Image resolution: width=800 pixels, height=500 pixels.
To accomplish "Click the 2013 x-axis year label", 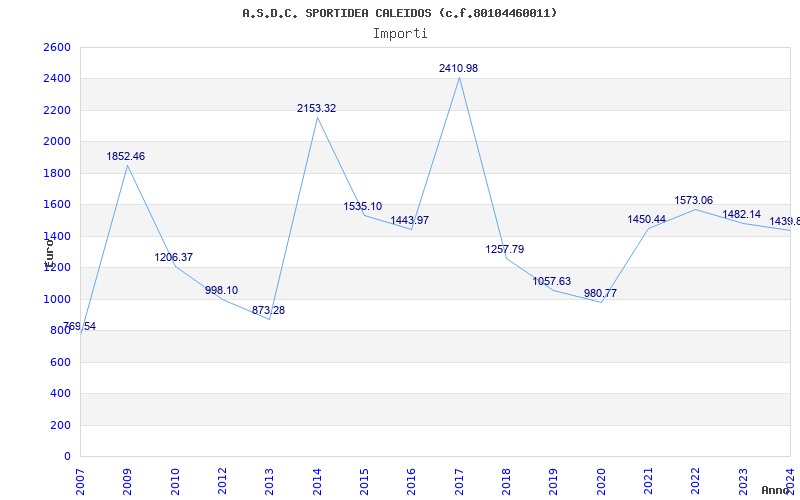I will click(x=269, y=481).
